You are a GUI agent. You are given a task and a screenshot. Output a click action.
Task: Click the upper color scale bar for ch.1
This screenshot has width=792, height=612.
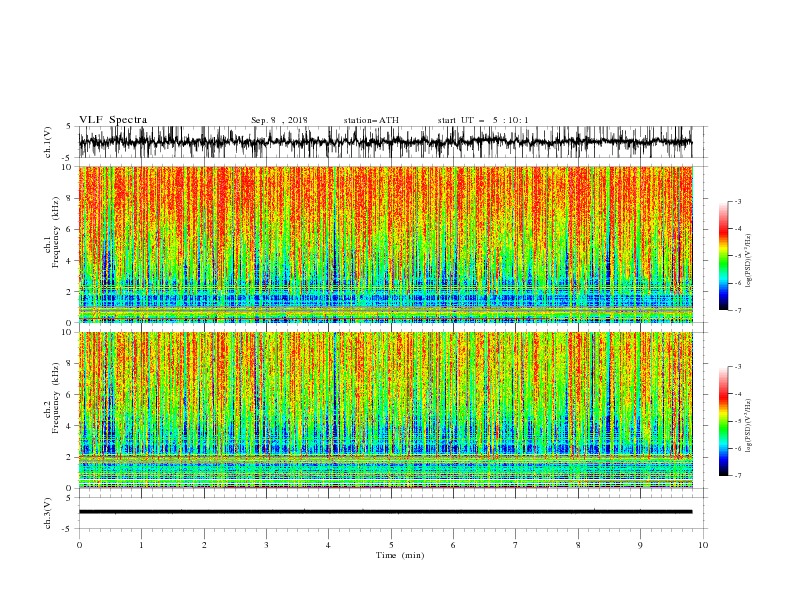tap(723, 256)
